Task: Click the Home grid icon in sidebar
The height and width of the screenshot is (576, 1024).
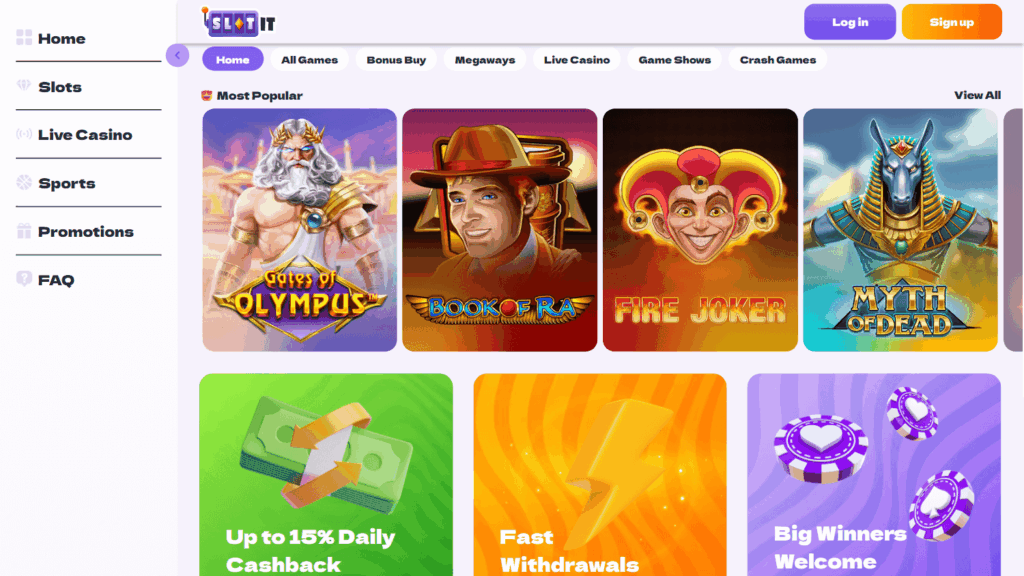Action: pyautogui.click(x=24, y=38)
